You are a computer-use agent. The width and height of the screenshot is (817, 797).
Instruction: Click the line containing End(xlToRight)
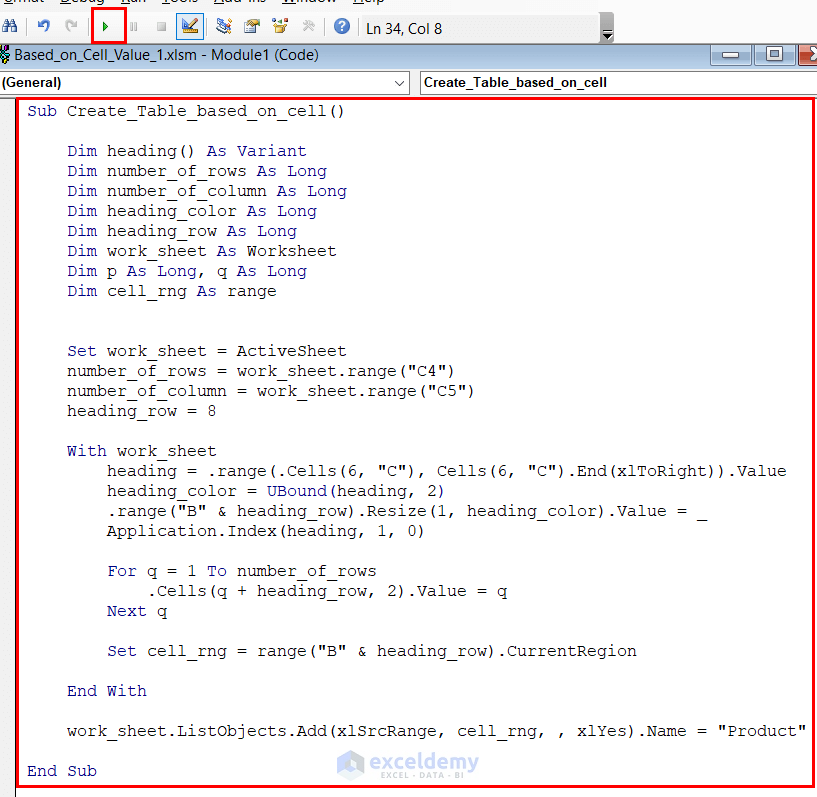447,471
